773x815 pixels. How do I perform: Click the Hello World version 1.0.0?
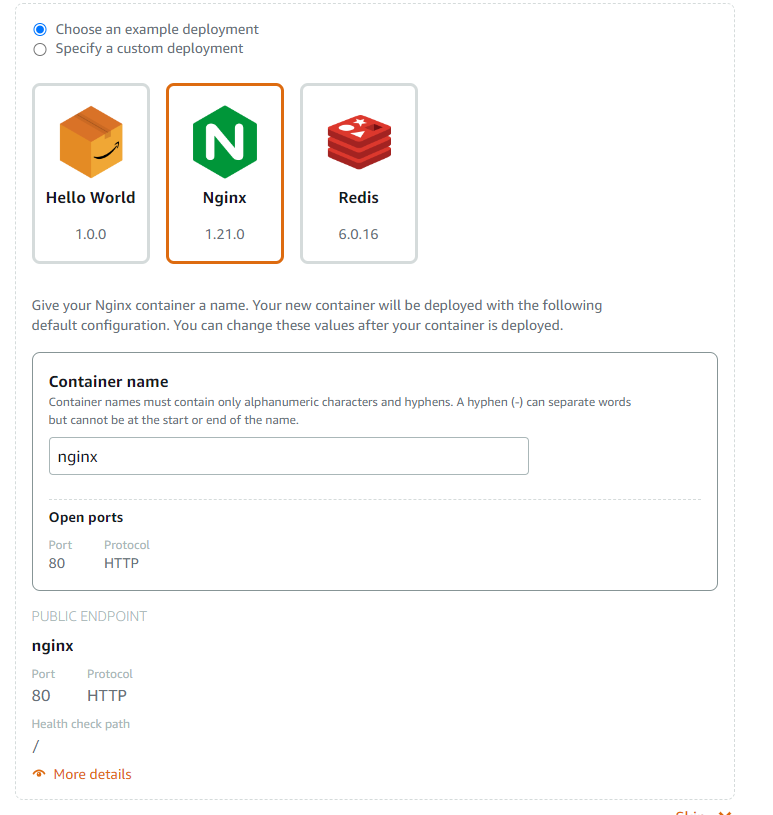(x=90, y=234)
